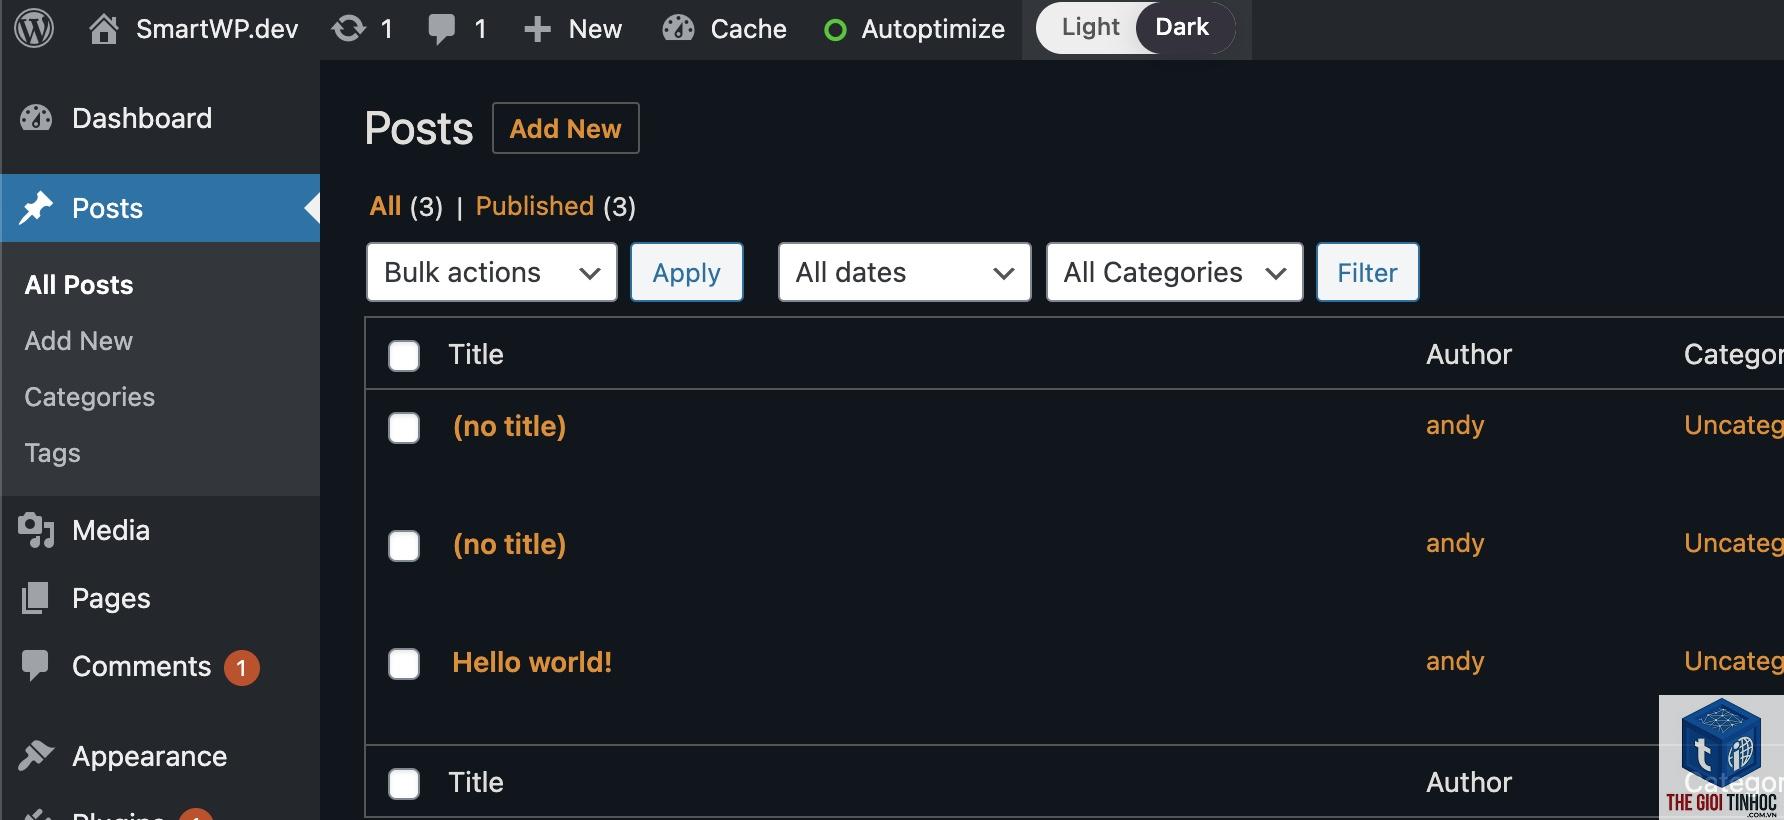Viewport: 1784px width, 820px height.
Task: Click the Author column label in the footer
Action: coord(1469,782)
